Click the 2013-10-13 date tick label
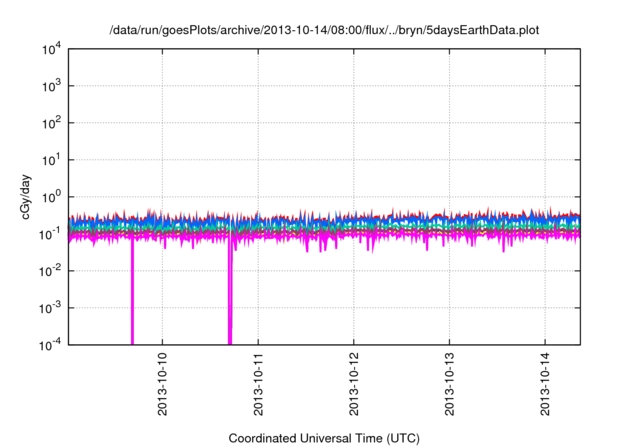This screenshot has height=448, width=640. pos(449,384)
